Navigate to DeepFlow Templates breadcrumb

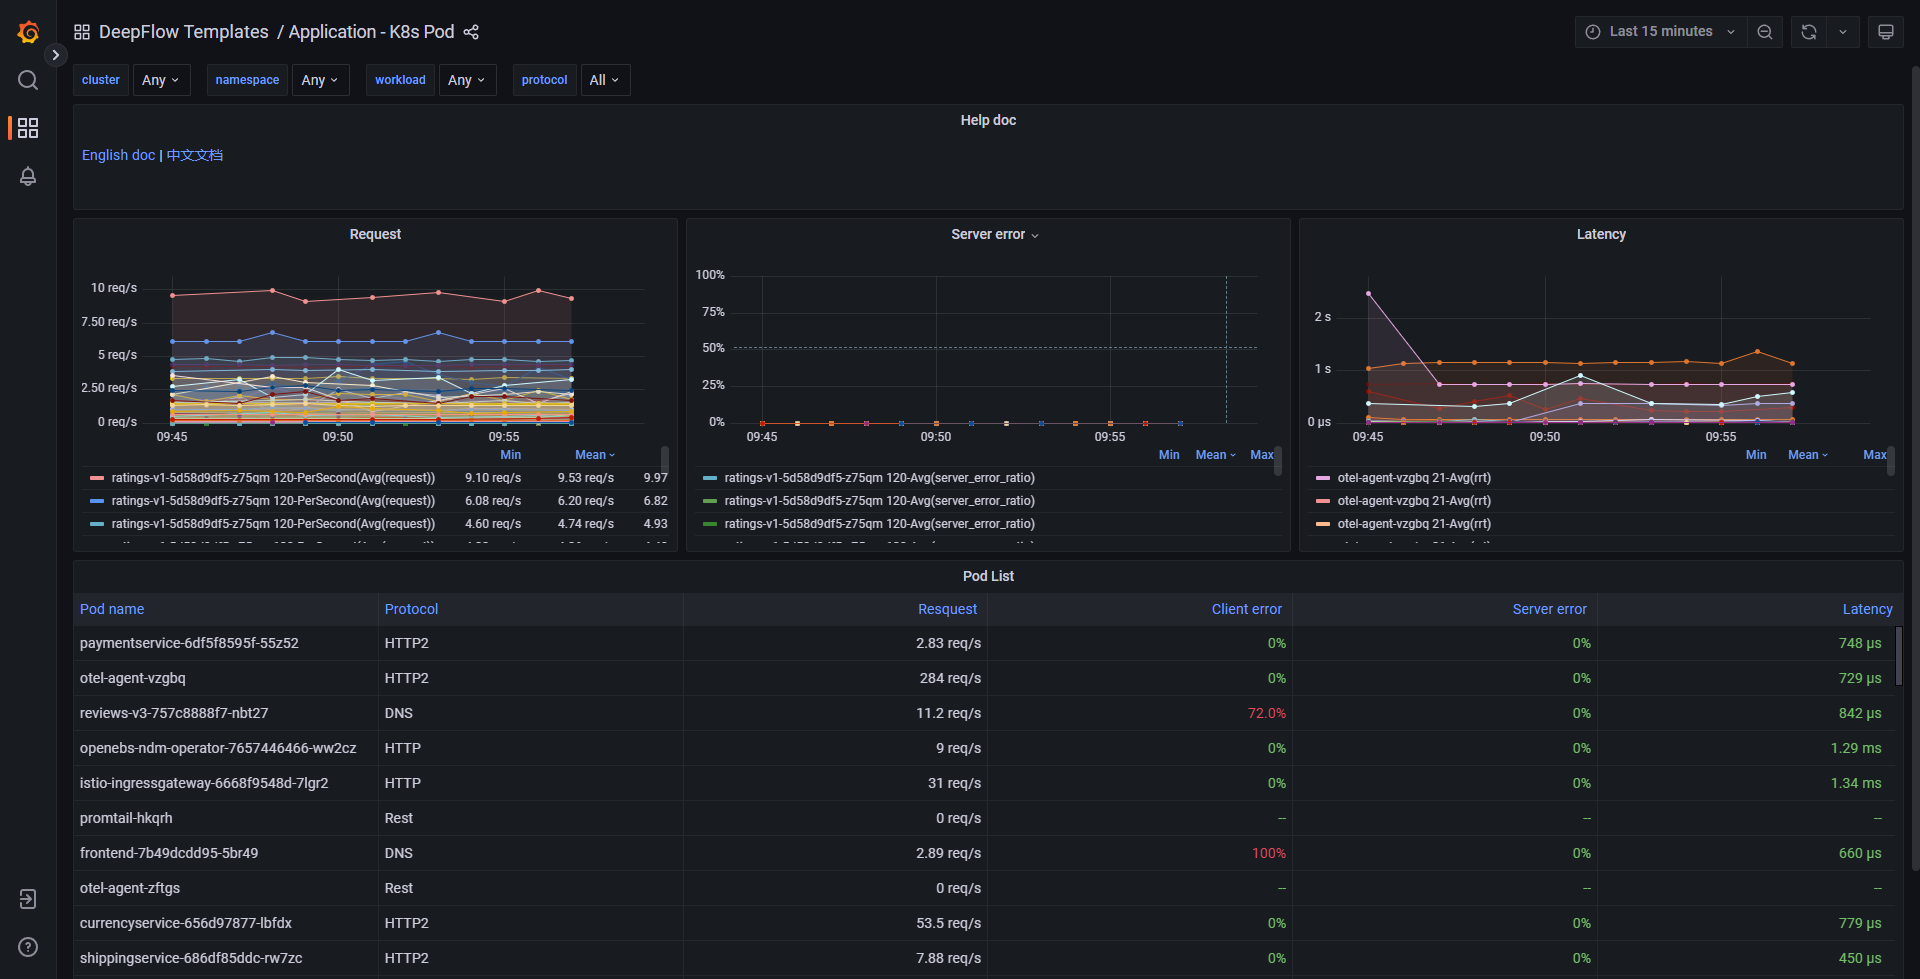click(184, 31)
